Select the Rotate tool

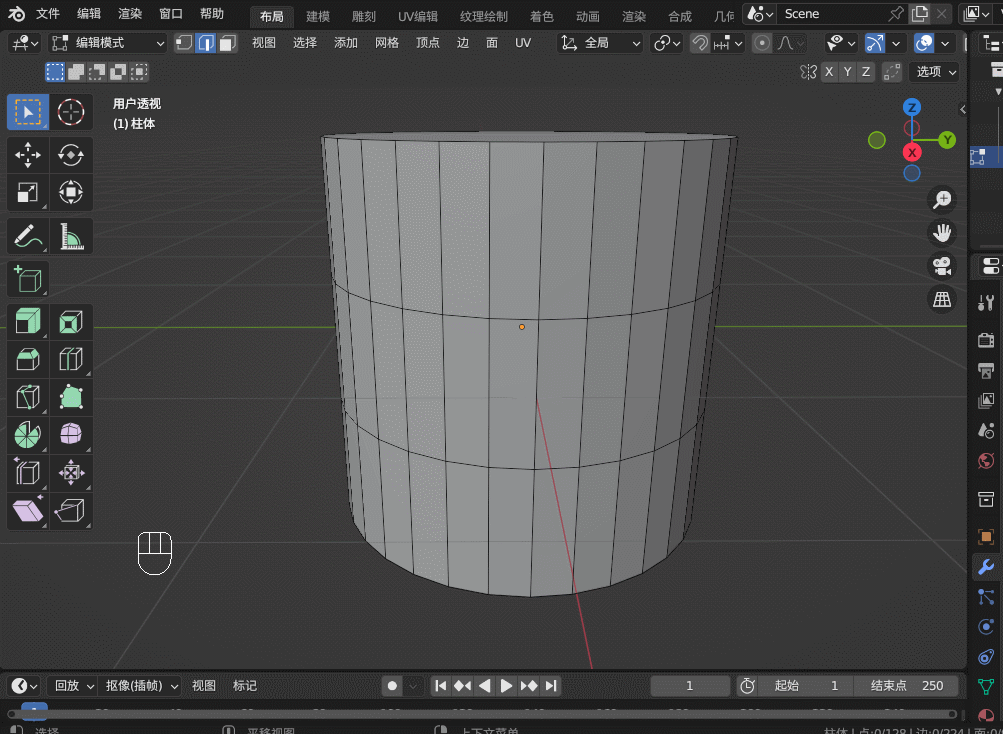[71, 155]
